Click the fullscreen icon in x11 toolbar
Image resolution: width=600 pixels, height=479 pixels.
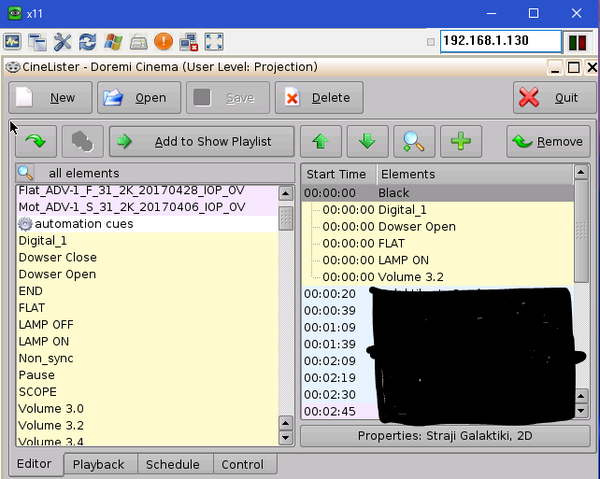[x=214, y=42]
